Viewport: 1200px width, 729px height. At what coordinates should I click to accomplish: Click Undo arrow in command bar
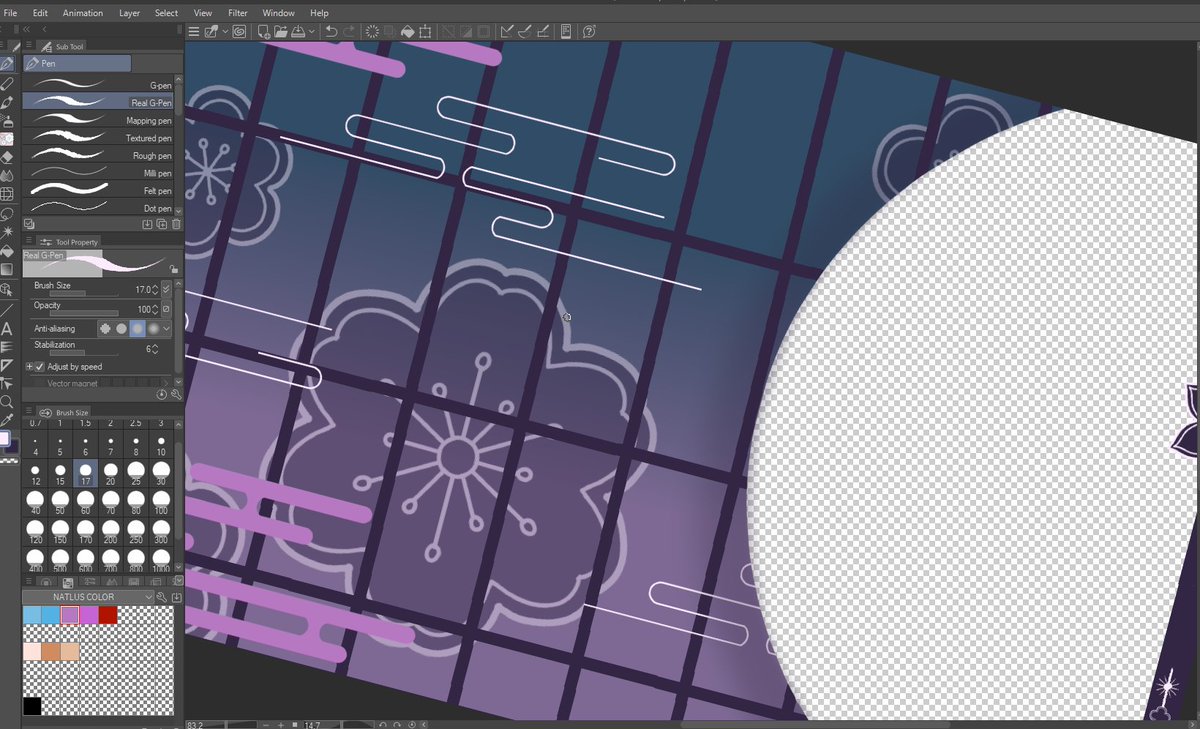331,31
